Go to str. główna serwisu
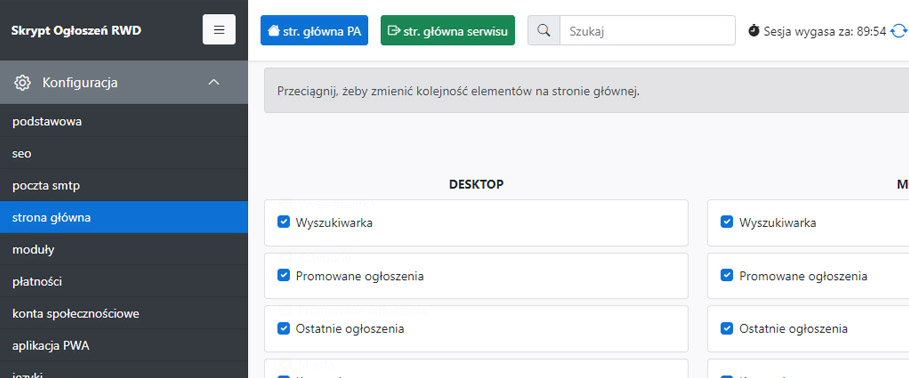This screenshot has width=909, height=378. tap(448, 30)
